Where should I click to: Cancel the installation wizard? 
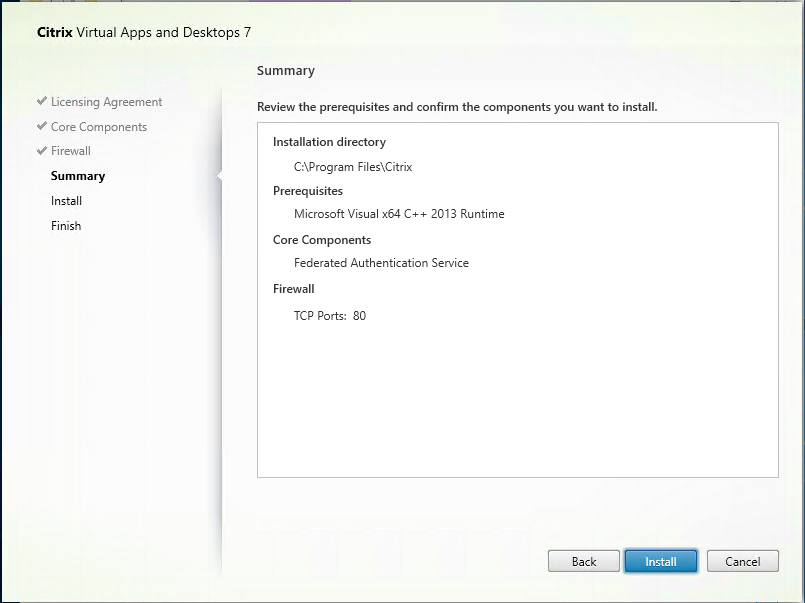click(742, 561)
